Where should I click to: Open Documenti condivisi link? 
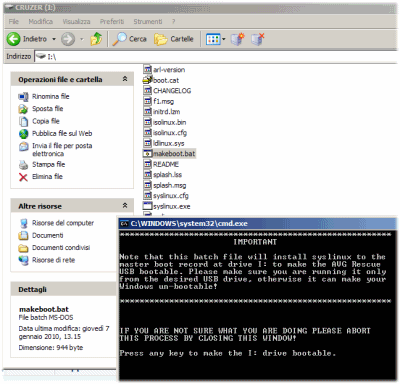pyautogui.click(x=61, y=248)
